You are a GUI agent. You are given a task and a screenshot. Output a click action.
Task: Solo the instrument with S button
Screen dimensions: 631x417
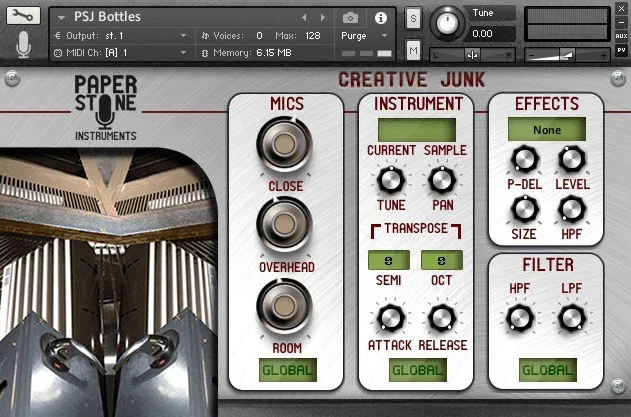pyautogui.click(x=413, y=18)
